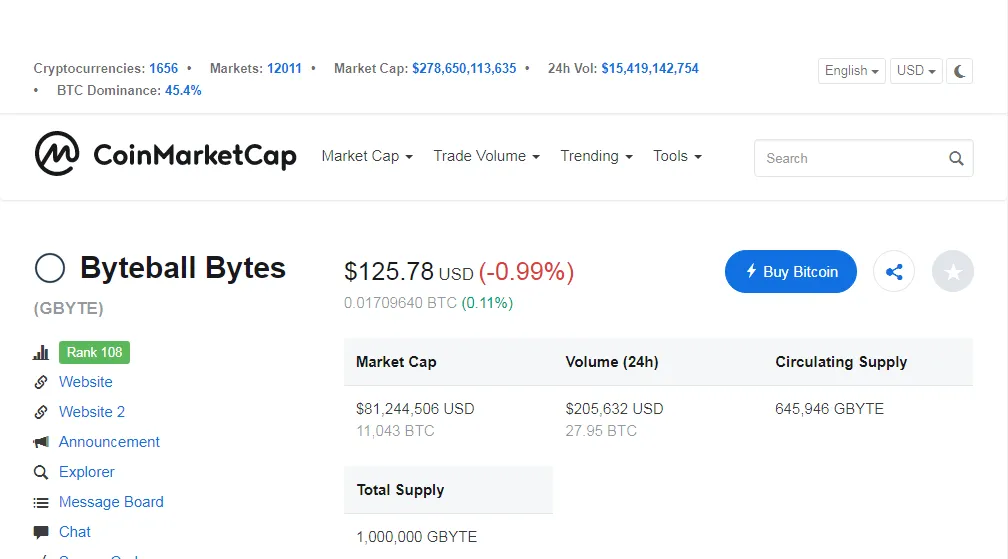Screen dimensions: 1008x559
Task: Click the Explorer magnifier icon
Action: pos(41,472)
